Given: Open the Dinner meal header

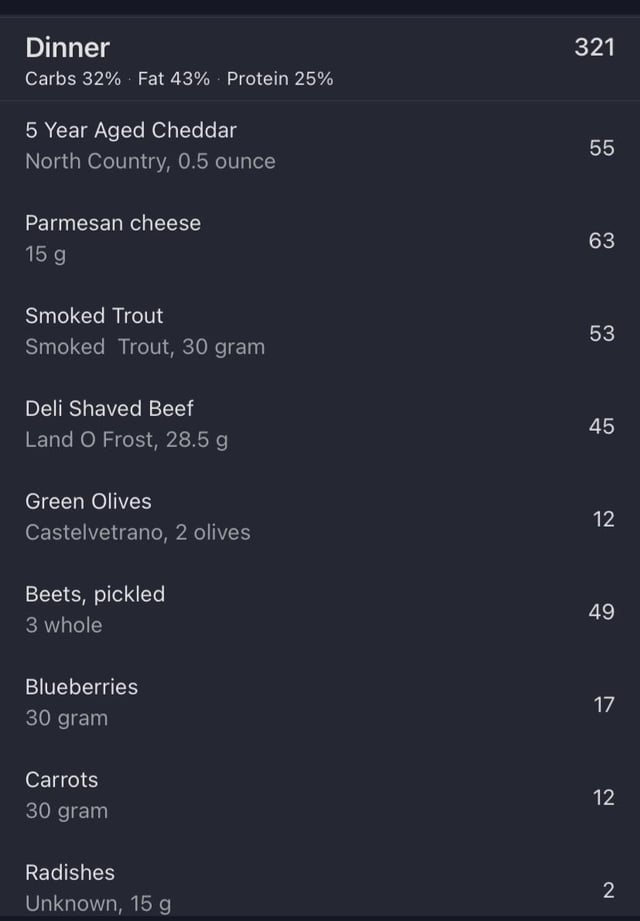Looking at the screenshot, I should 320,59.
